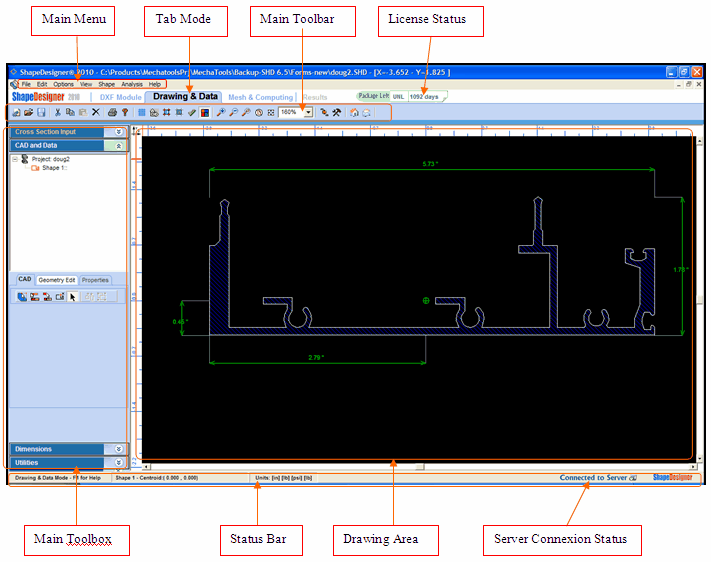This screenshot has height=562, width=711.
Task: Click the Save floppy disk icon
Action: click(41, 112)
